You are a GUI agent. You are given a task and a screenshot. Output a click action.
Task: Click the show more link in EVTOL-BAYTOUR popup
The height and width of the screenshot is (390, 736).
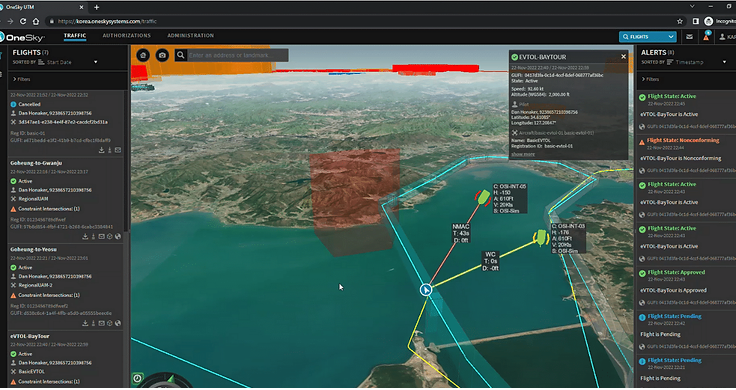(523, 154)
